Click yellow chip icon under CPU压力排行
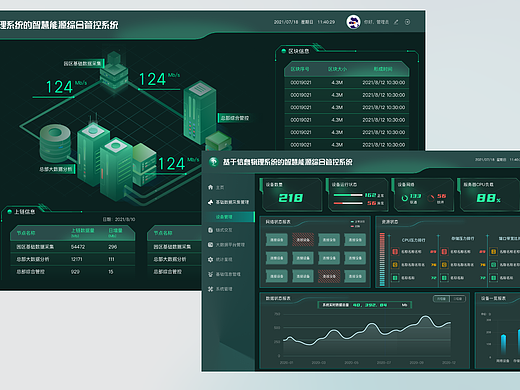520x390 pixels. 395,265
